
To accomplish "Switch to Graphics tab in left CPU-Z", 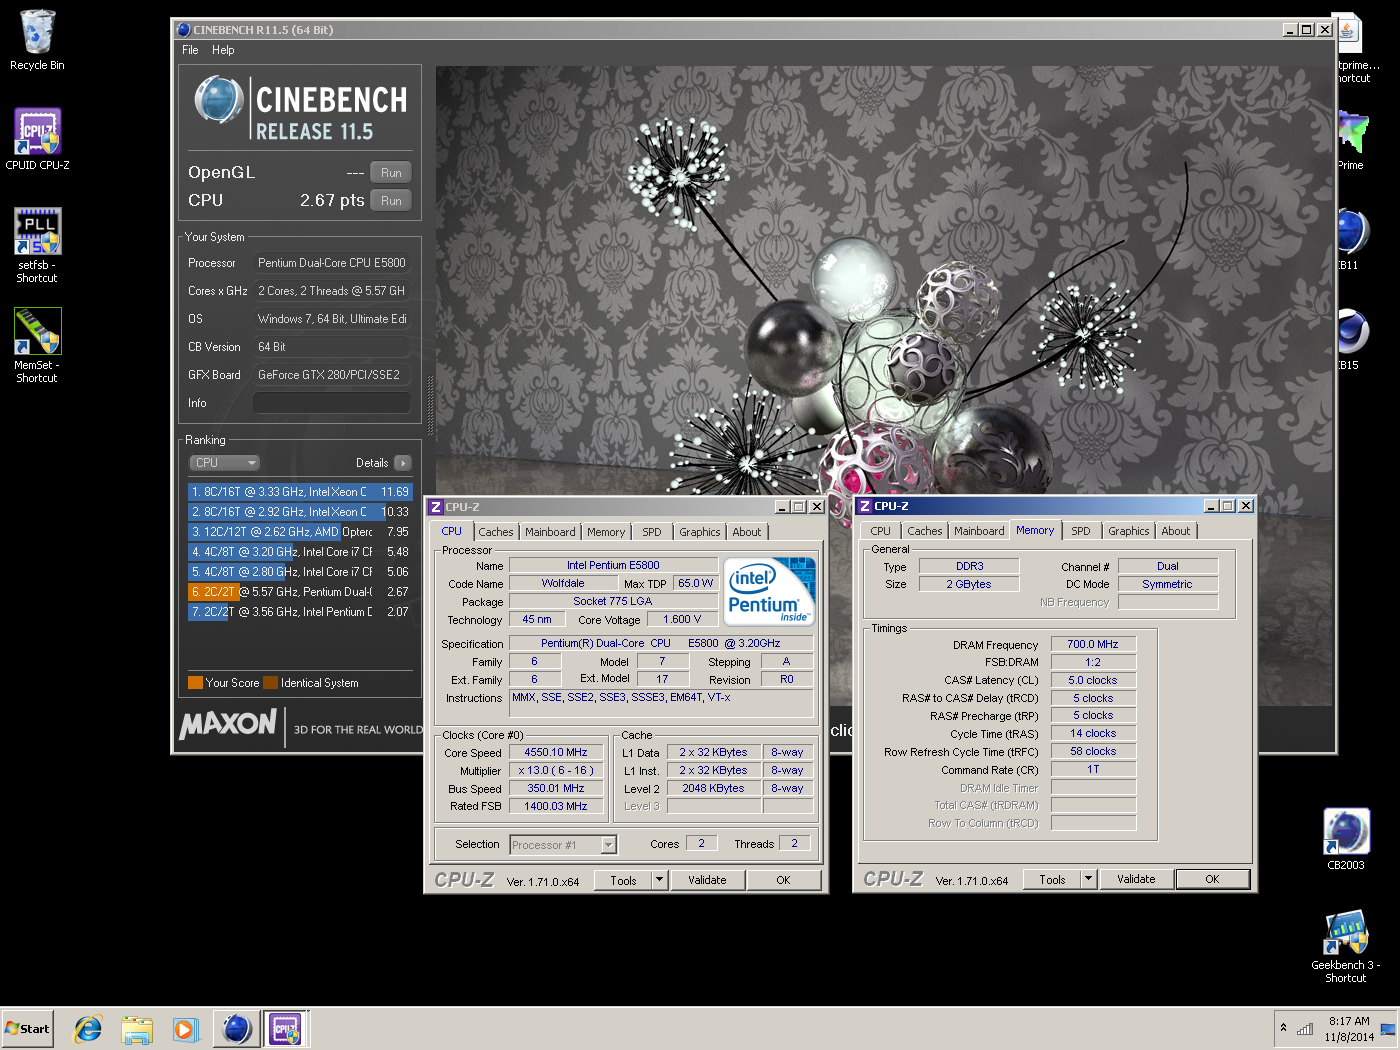I will 700,532.
